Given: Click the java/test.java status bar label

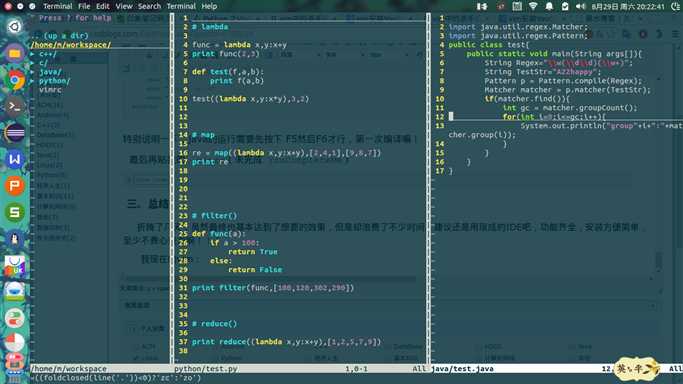Looking at the screenshot, I should pos(462,369).
